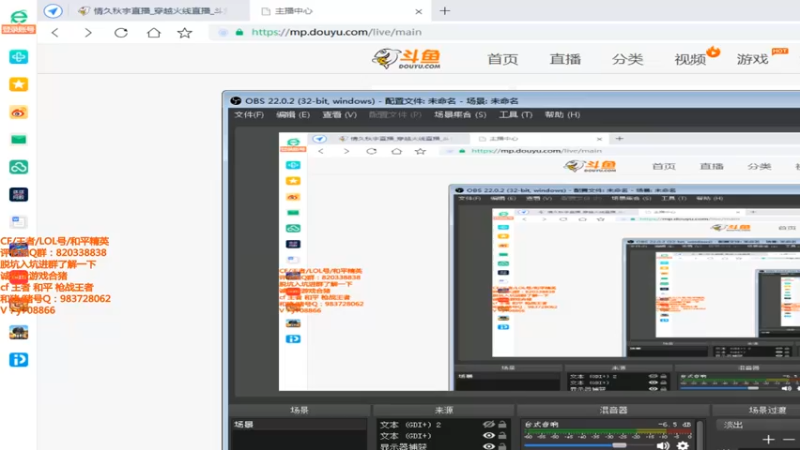Click the green lock icon in address bar
This screenshot has width=800, height=450.
click(x=239, y=32)
